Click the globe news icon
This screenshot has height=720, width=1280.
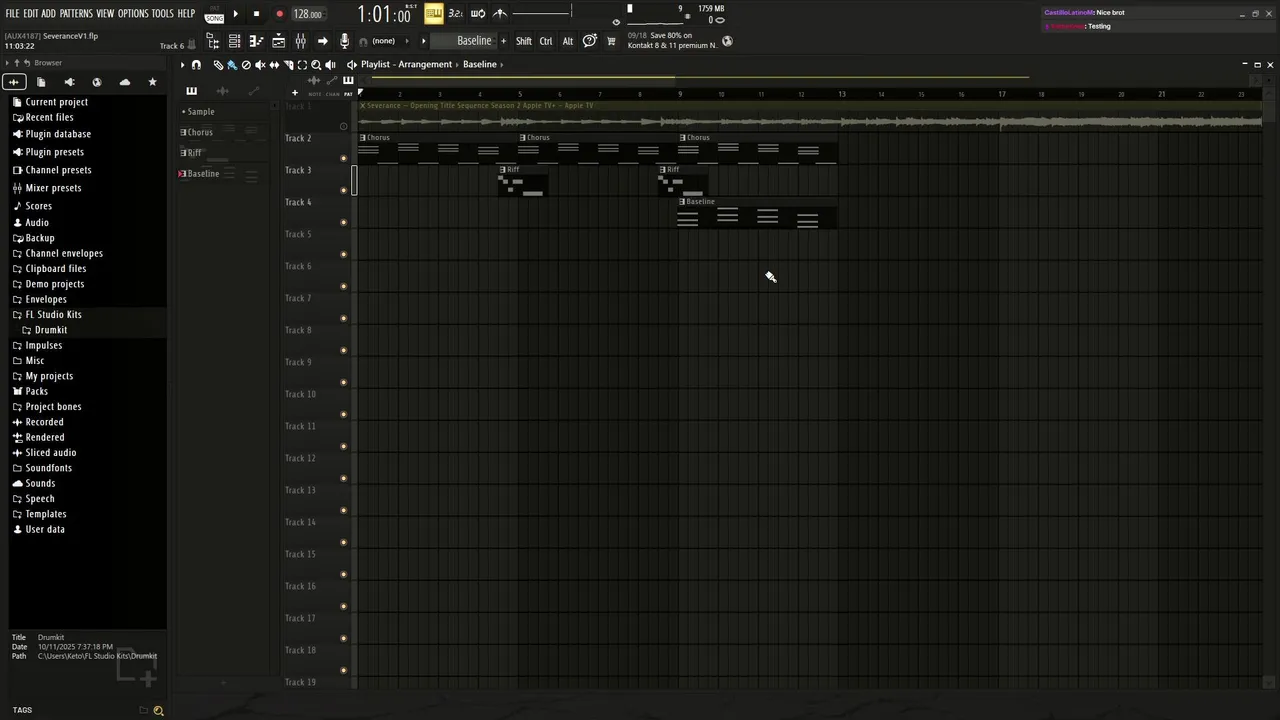click(727, 41)
